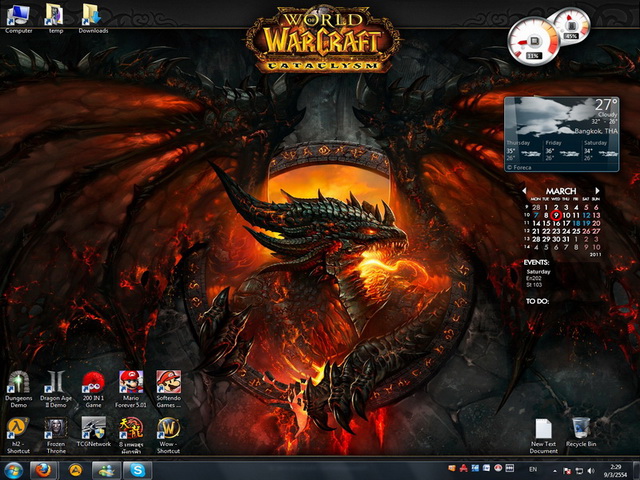Click the 27° current temperature
640x480 pixels.
coord(605,105)
